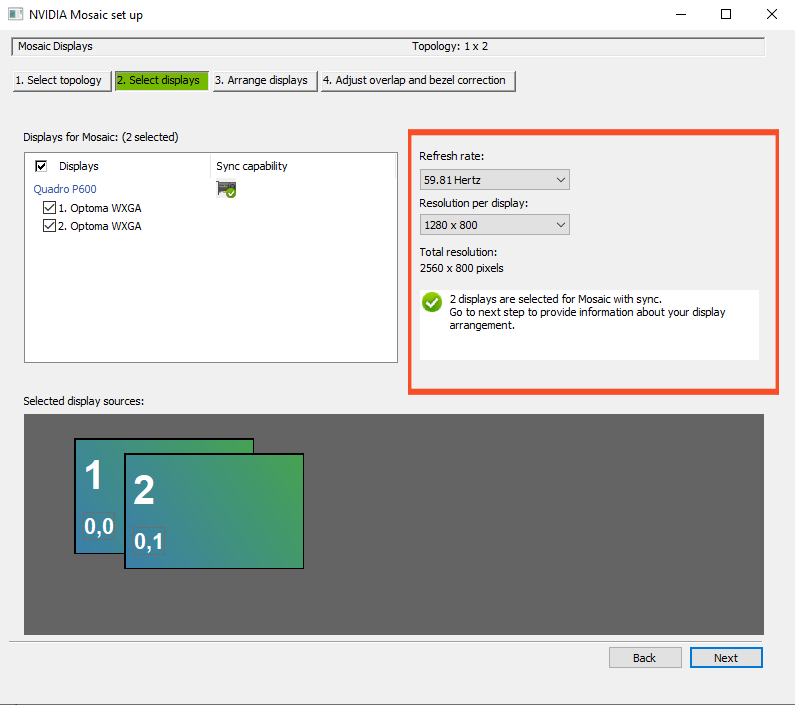Click the Next button
Image resolution: width=795 pixels, height=705 pixels.
[726, 658]
